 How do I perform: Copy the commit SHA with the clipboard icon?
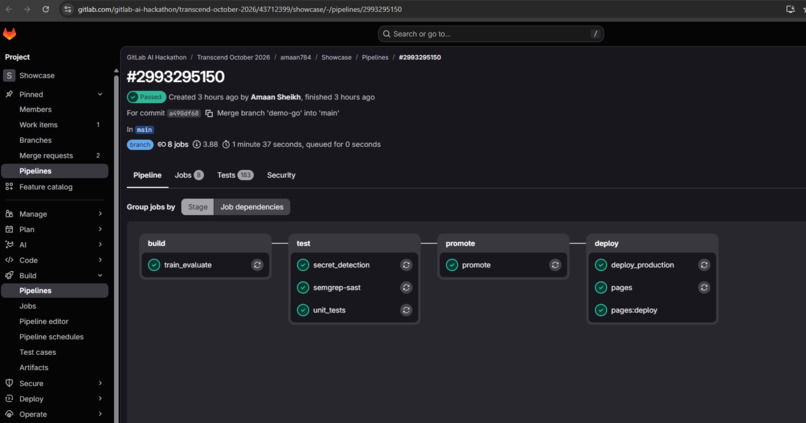tap(209, 113)
